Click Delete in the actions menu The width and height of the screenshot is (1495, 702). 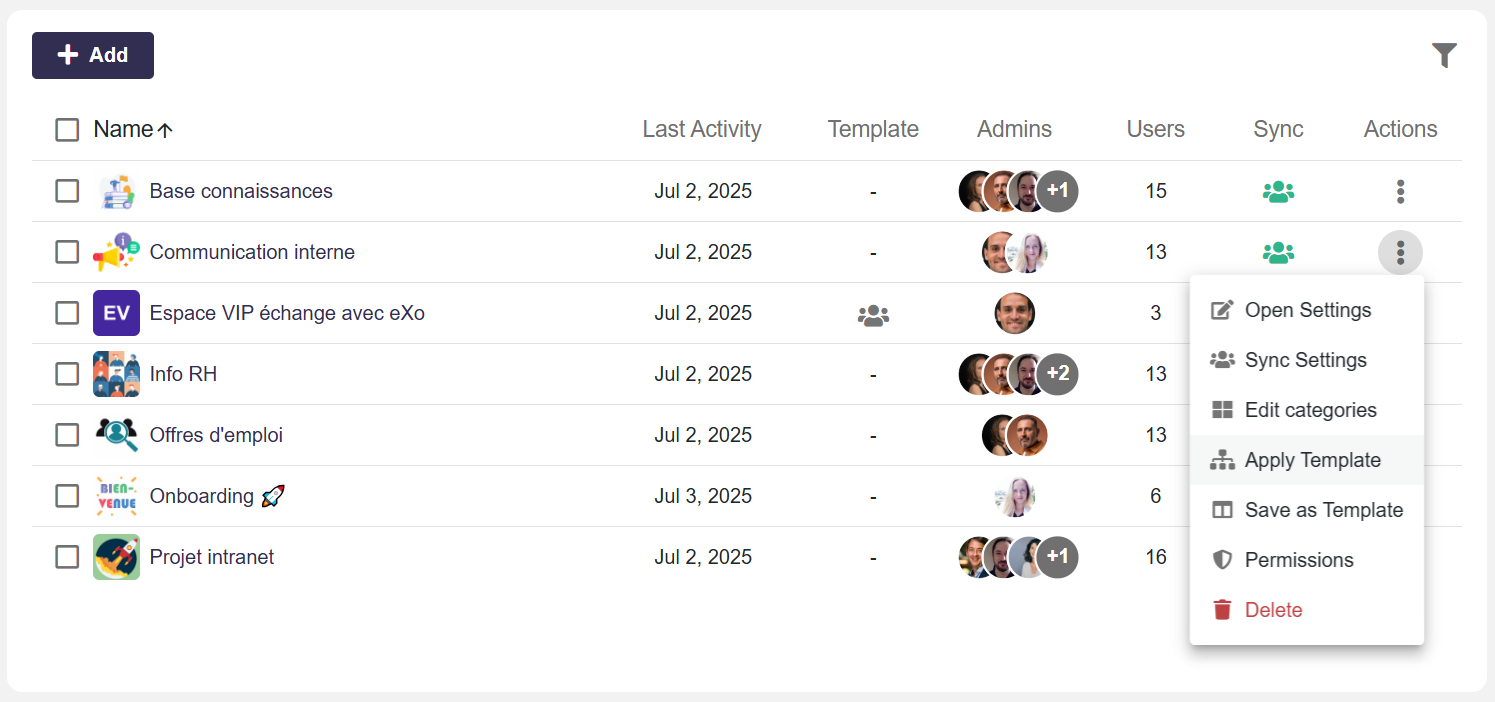pos(1273,610)
